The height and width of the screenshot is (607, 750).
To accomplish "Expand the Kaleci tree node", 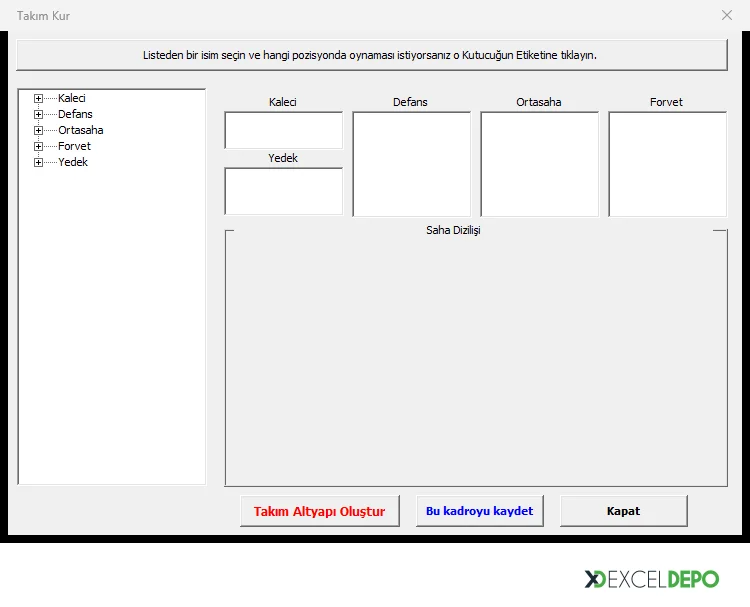I will [38, 99].
